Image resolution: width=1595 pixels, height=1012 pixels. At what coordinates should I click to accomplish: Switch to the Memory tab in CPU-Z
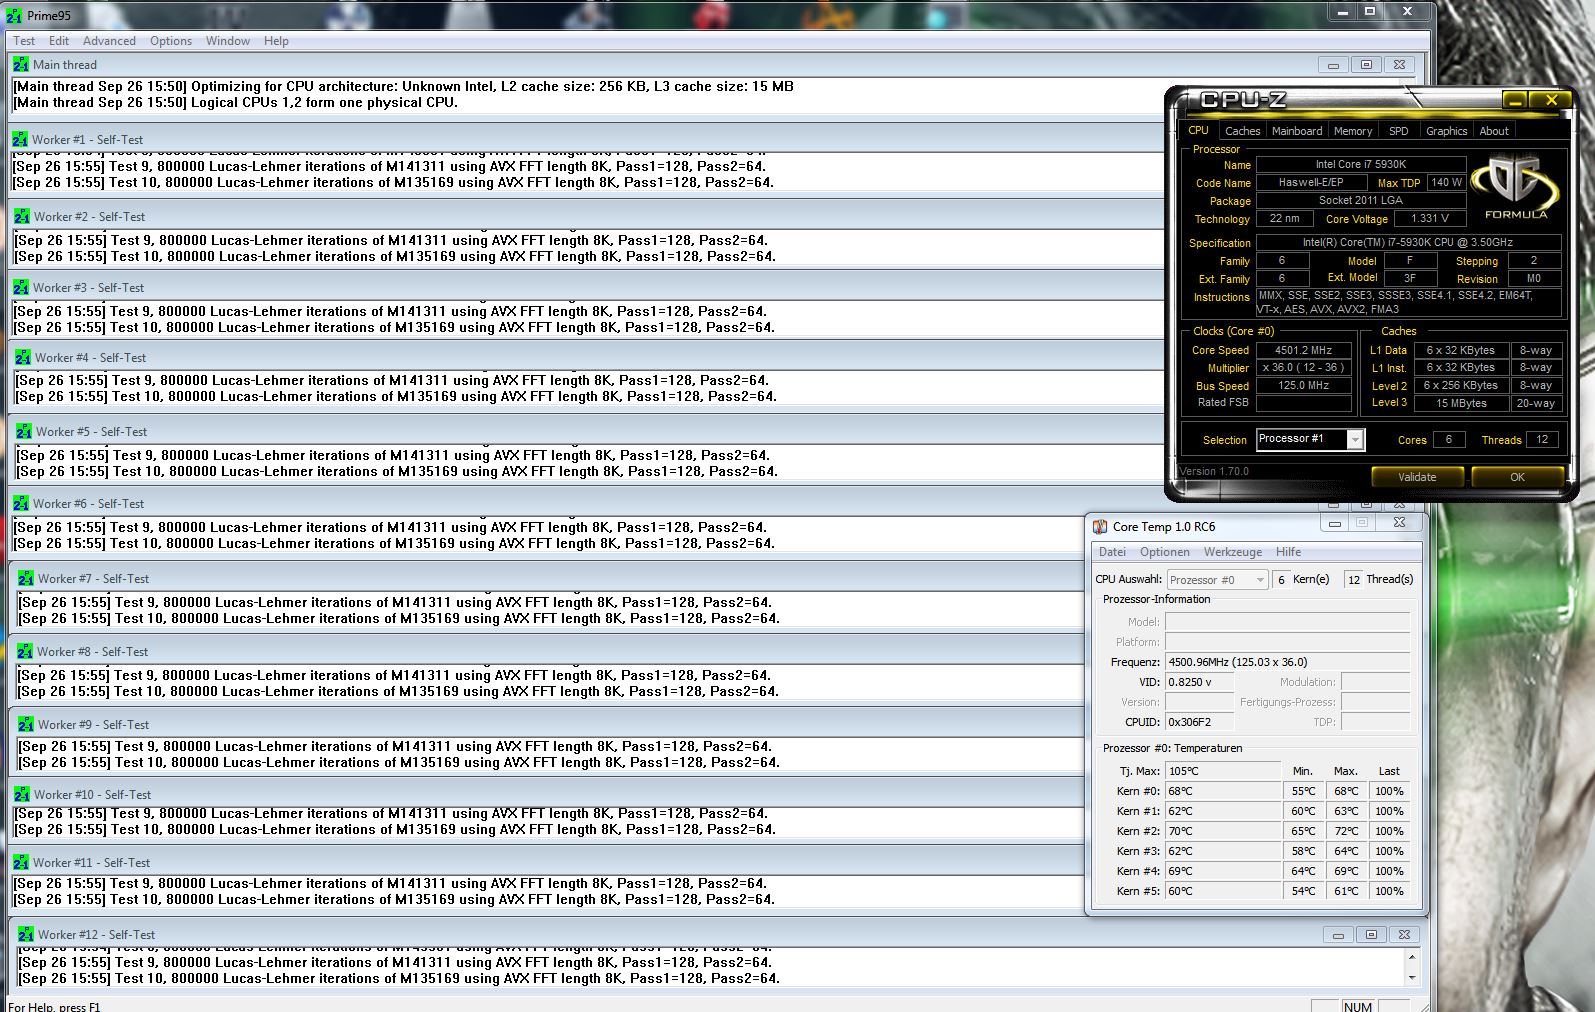[1353, 131]
